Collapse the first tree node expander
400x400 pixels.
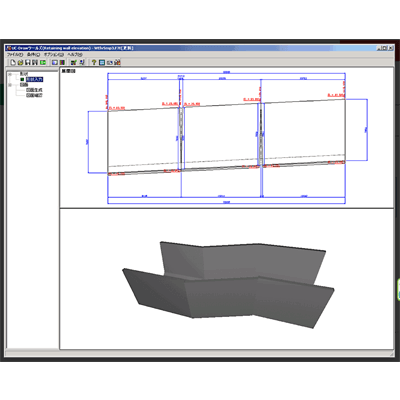[x=10, y=74]
